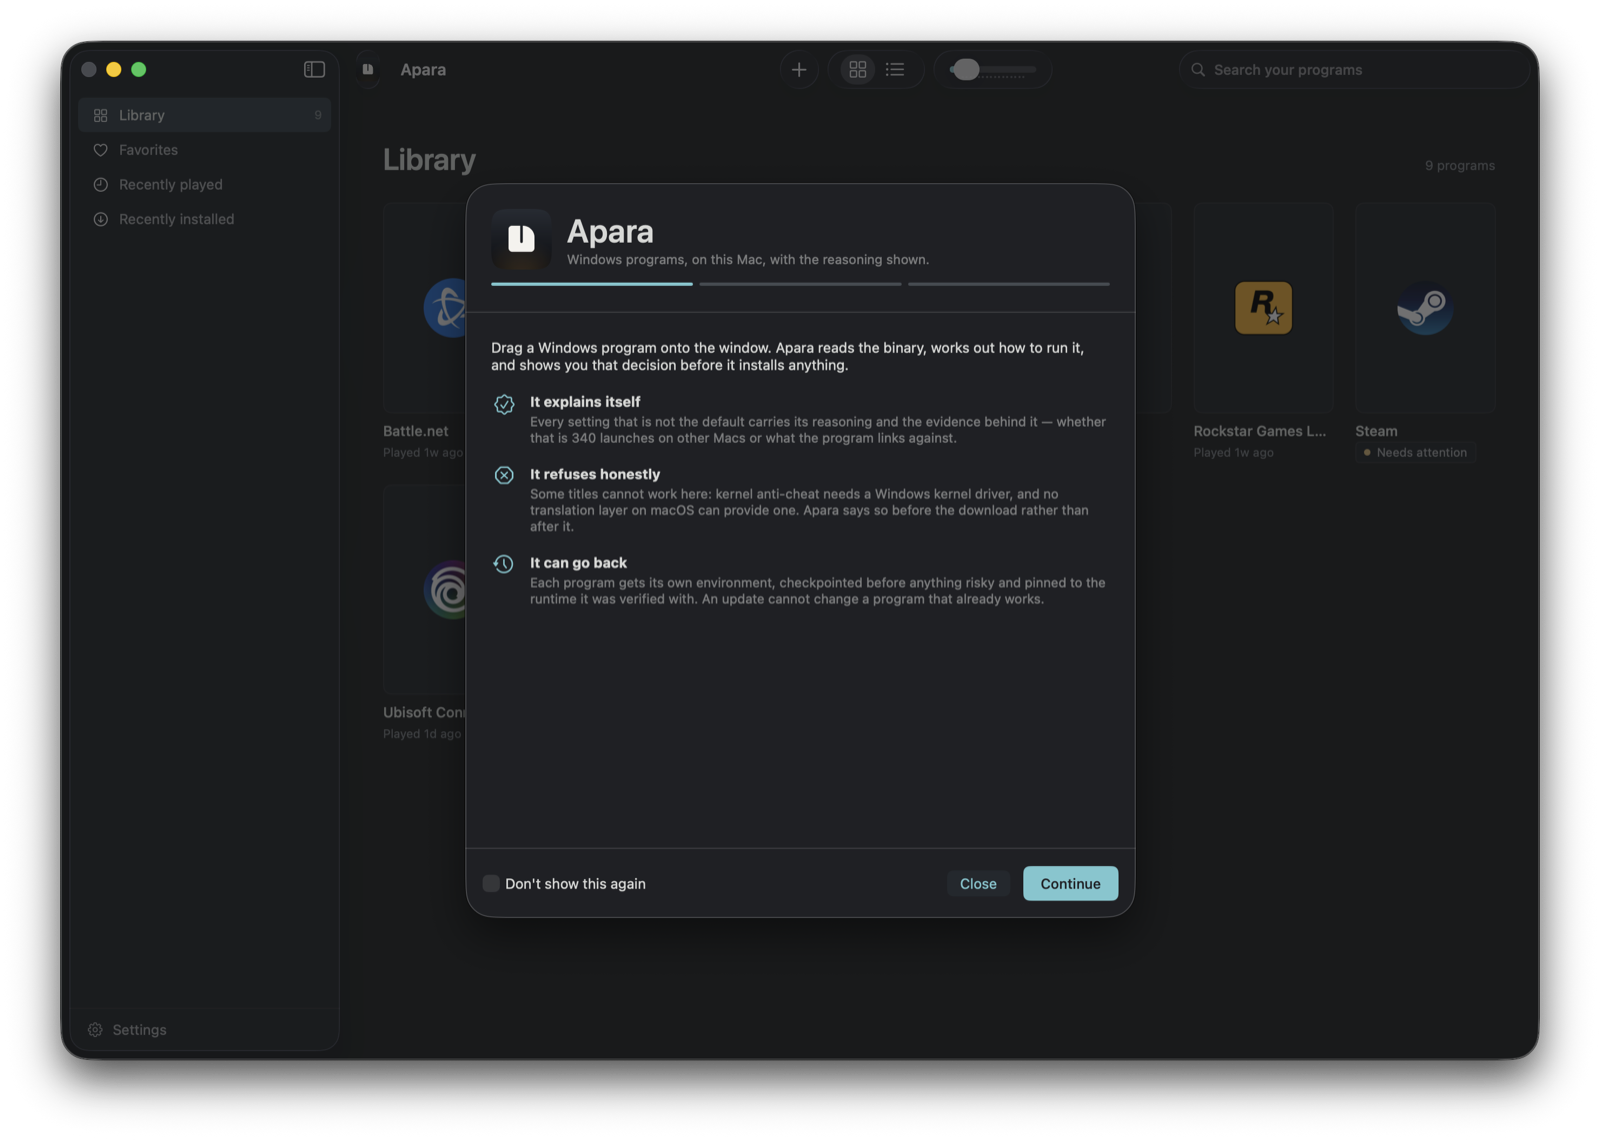Switch to grid view icon

coord(857,69)
